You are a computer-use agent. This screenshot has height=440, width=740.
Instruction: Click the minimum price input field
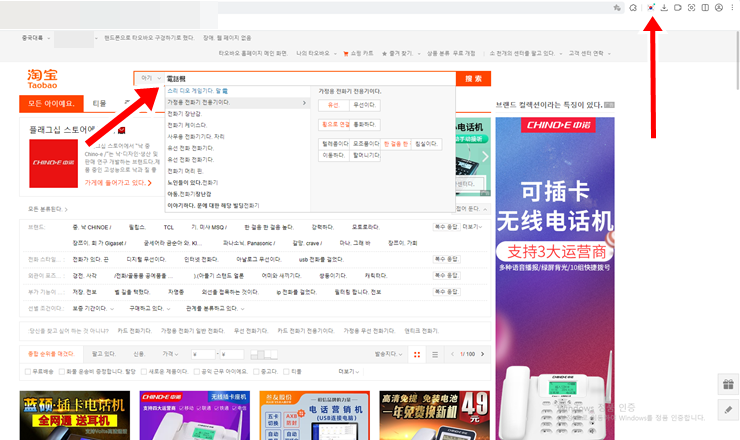pyautogui.click(x=203, y=354)
